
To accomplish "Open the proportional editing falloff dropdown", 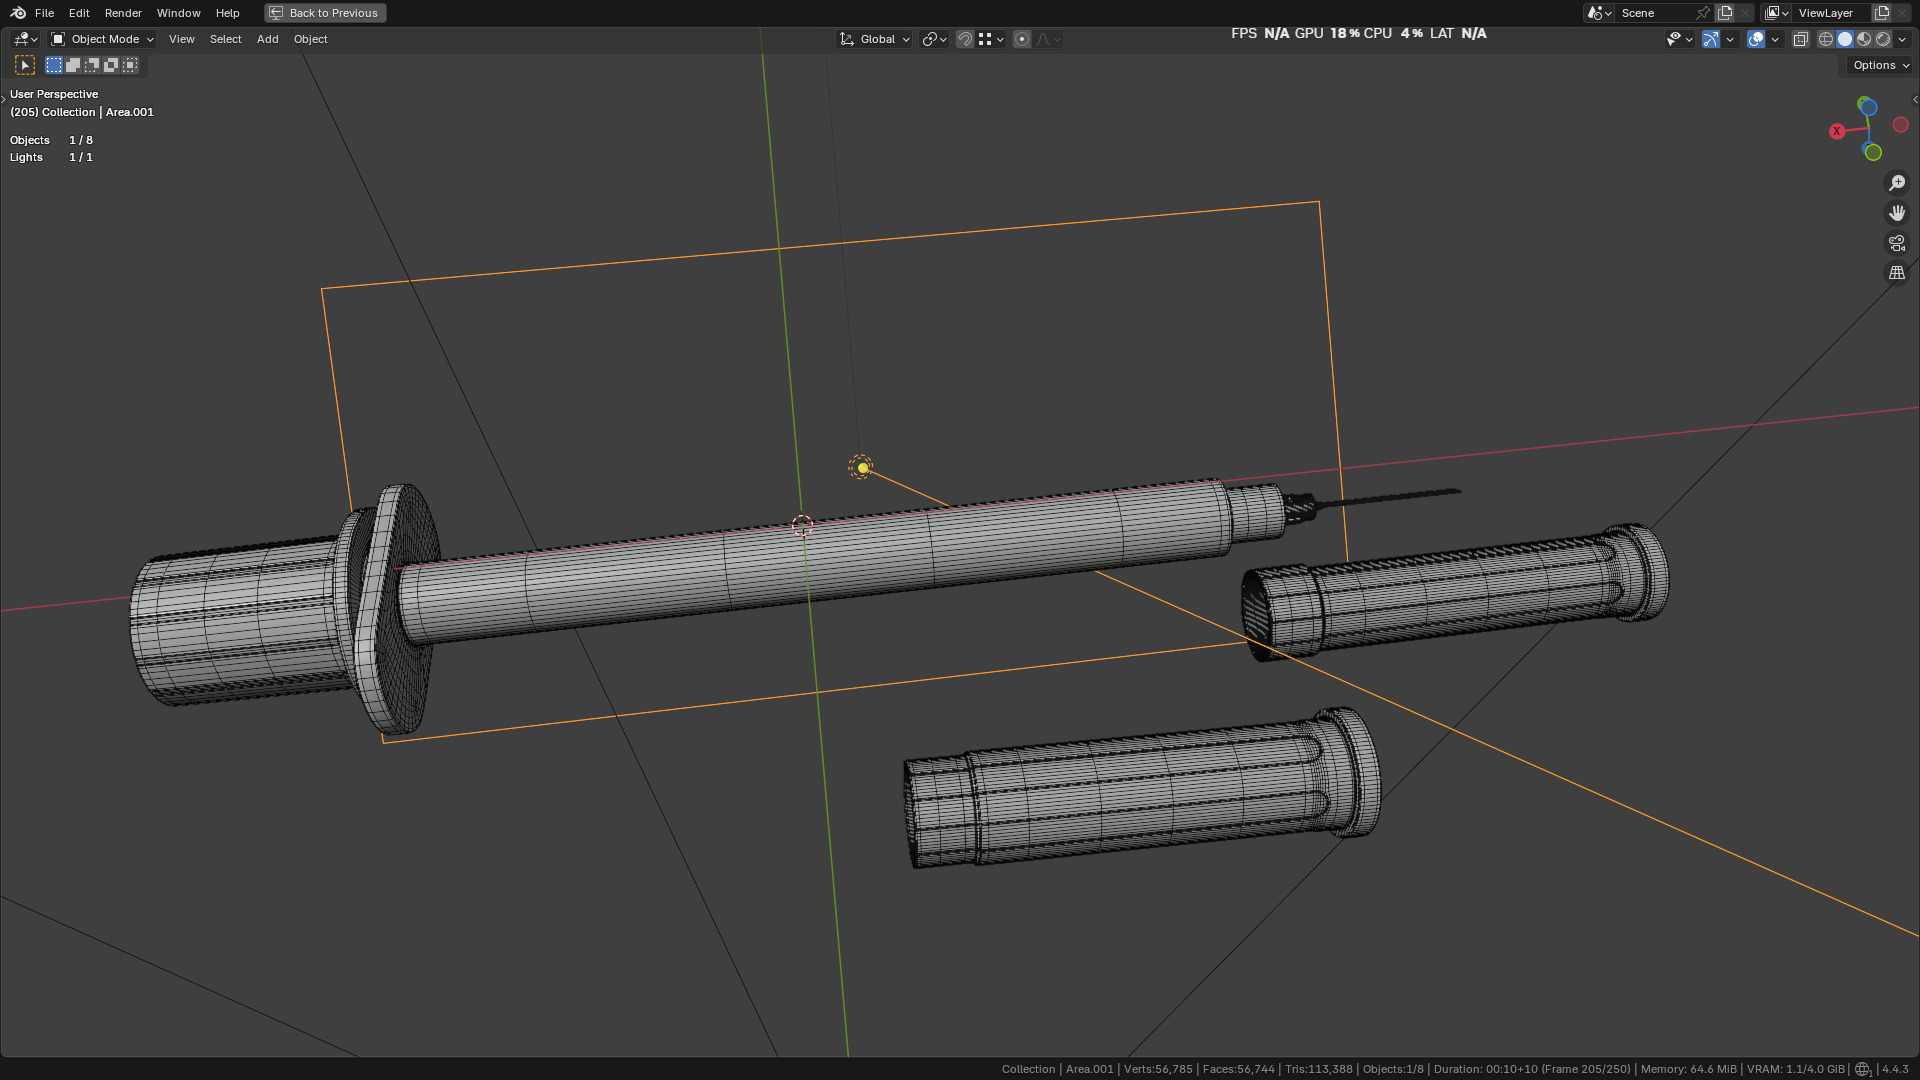I will click(x=1048, y=39).
